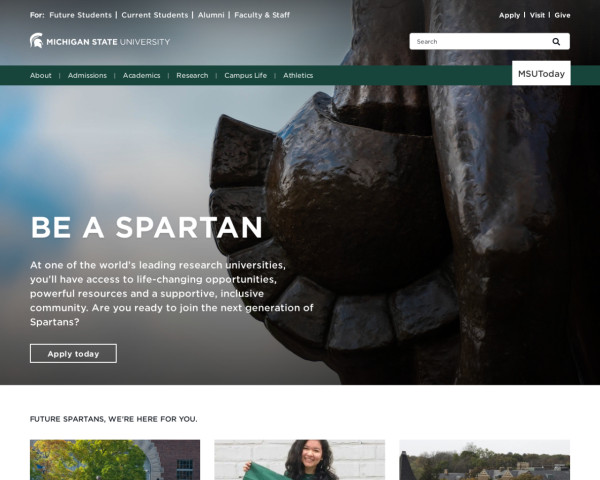Click the Give link at top
This screenshot has width=600, height=480.
point(562,15)
